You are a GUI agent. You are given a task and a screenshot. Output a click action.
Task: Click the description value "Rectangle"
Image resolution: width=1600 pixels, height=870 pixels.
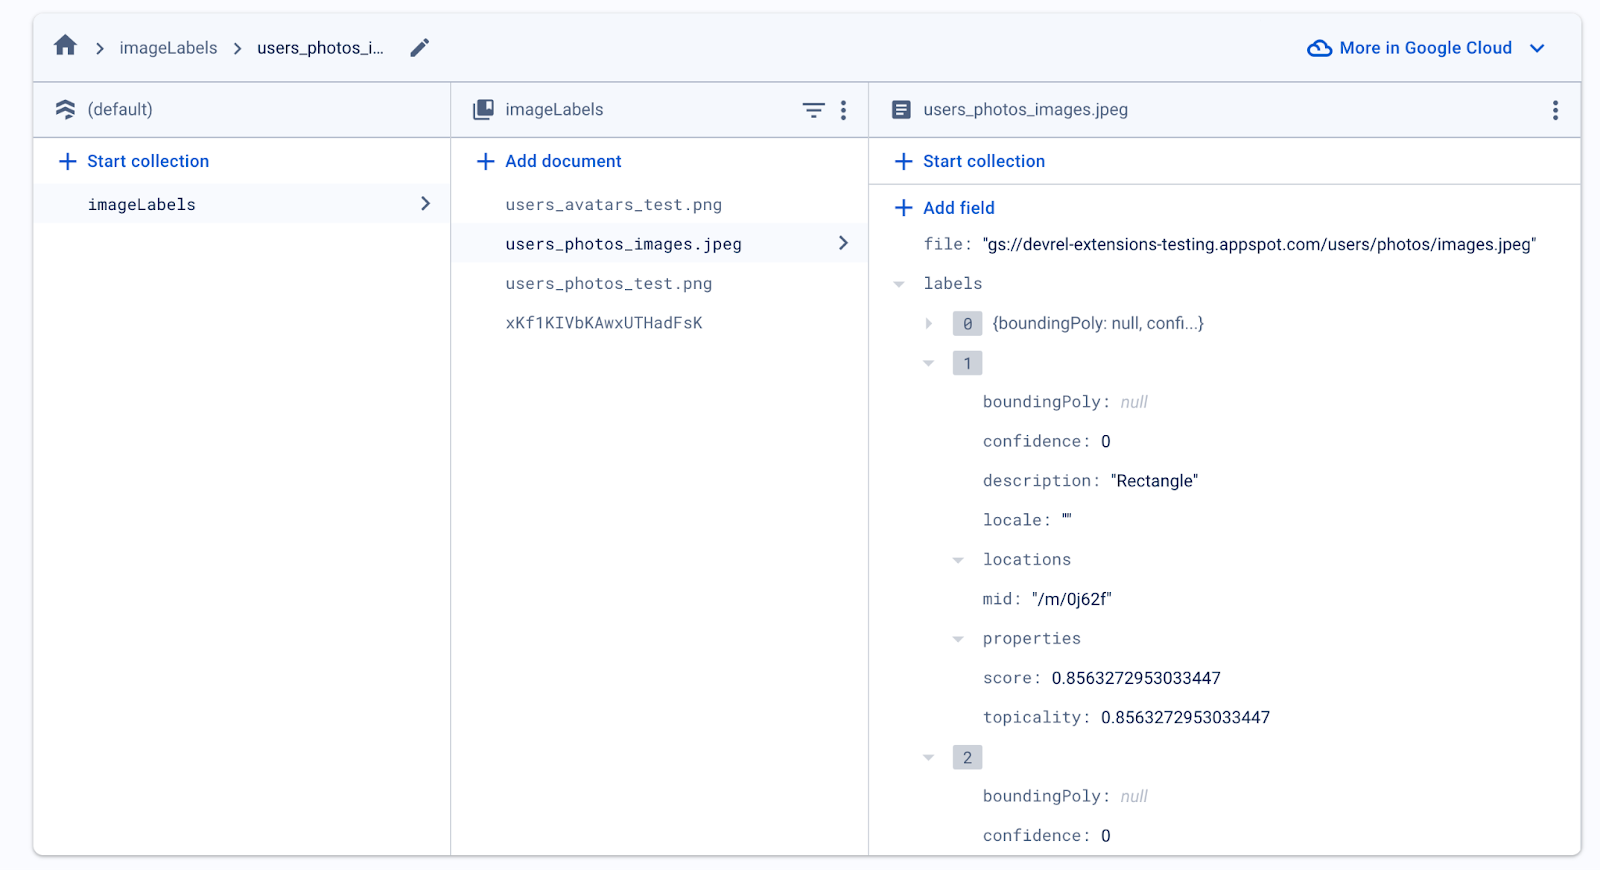tap(1154, 481)
